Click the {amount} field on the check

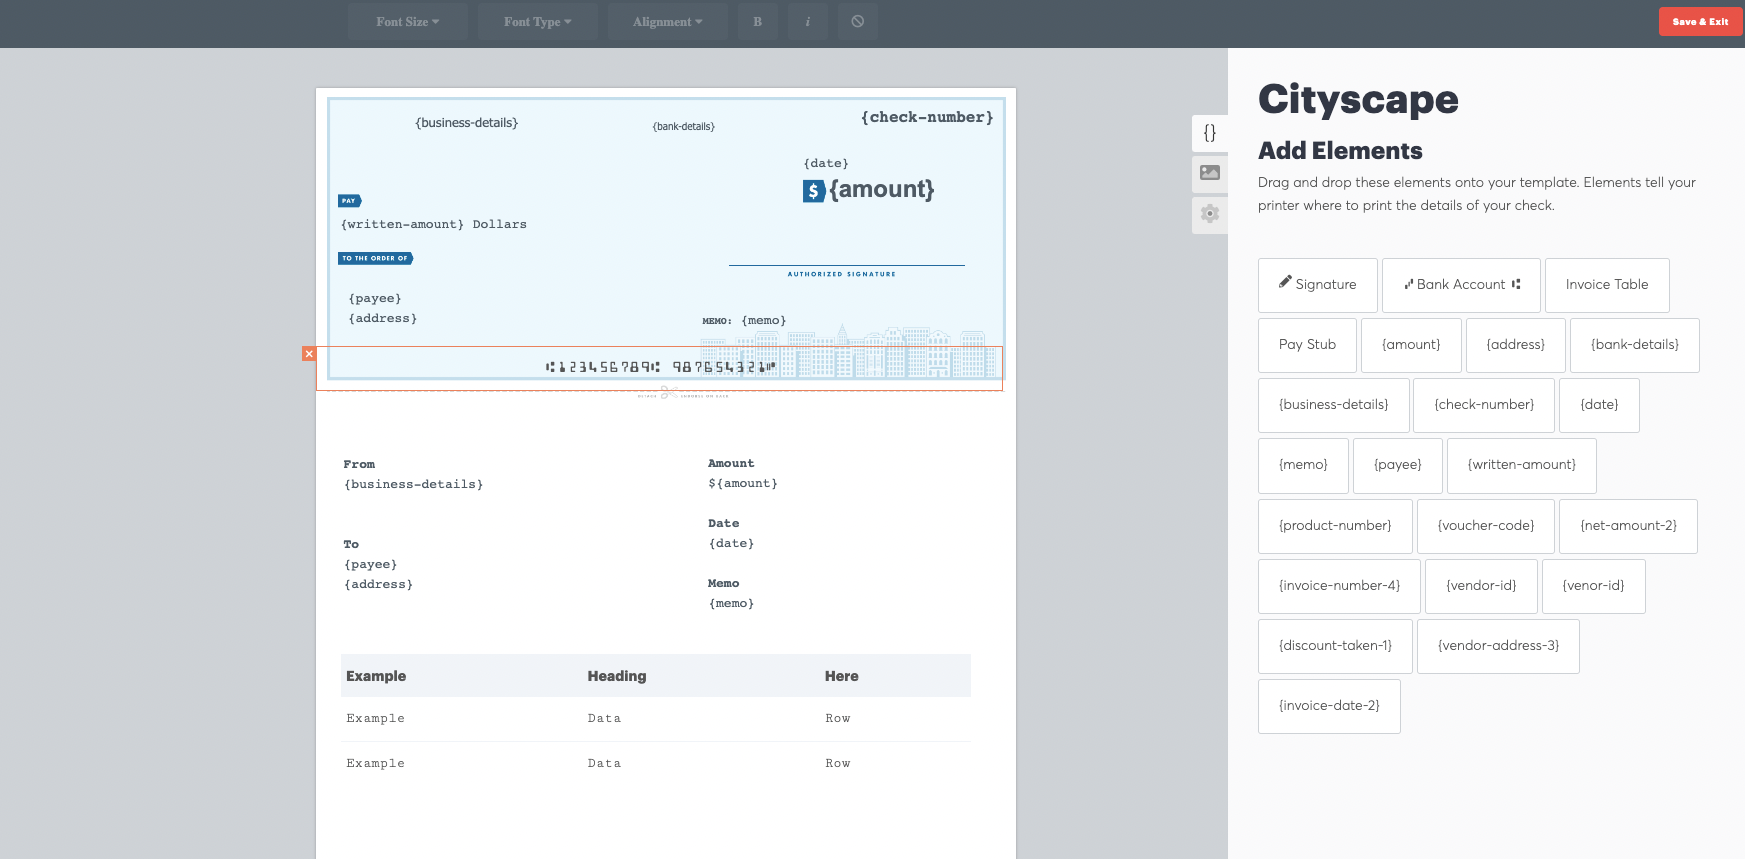pos(882,190)
